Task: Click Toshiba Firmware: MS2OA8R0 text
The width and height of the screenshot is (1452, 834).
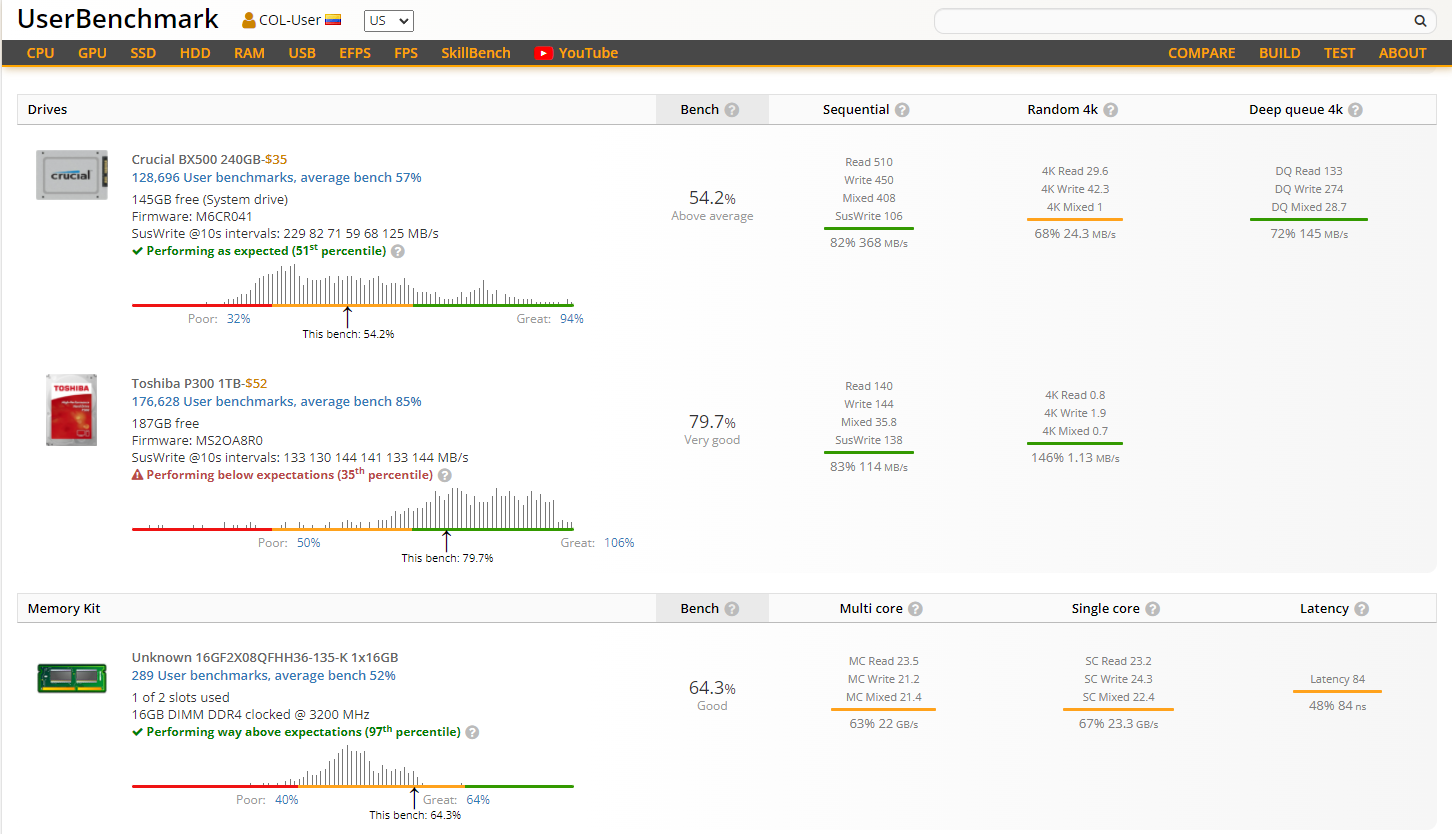Action: click(x=197, y=440)
